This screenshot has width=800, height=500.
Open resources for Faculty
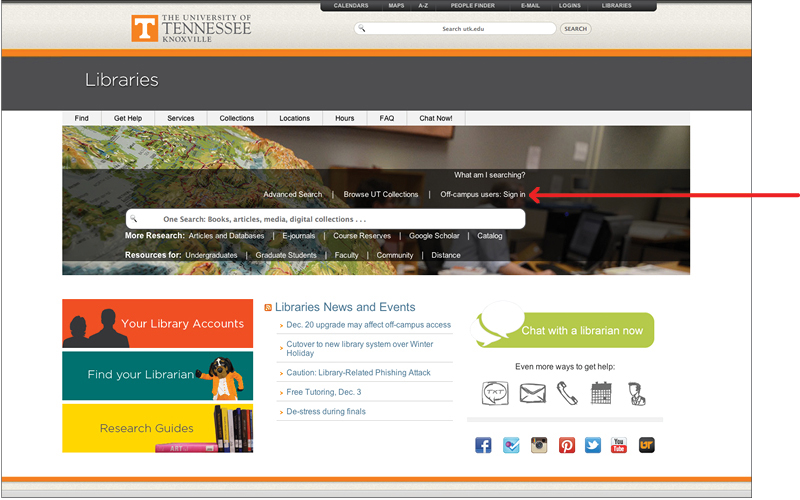coord(346,255)
